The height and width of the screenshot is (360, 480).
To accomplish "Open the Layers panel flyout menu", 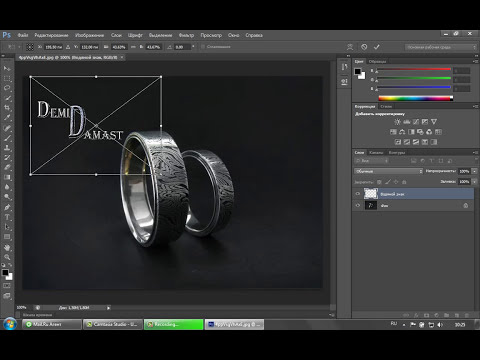I will click(475, 152).
